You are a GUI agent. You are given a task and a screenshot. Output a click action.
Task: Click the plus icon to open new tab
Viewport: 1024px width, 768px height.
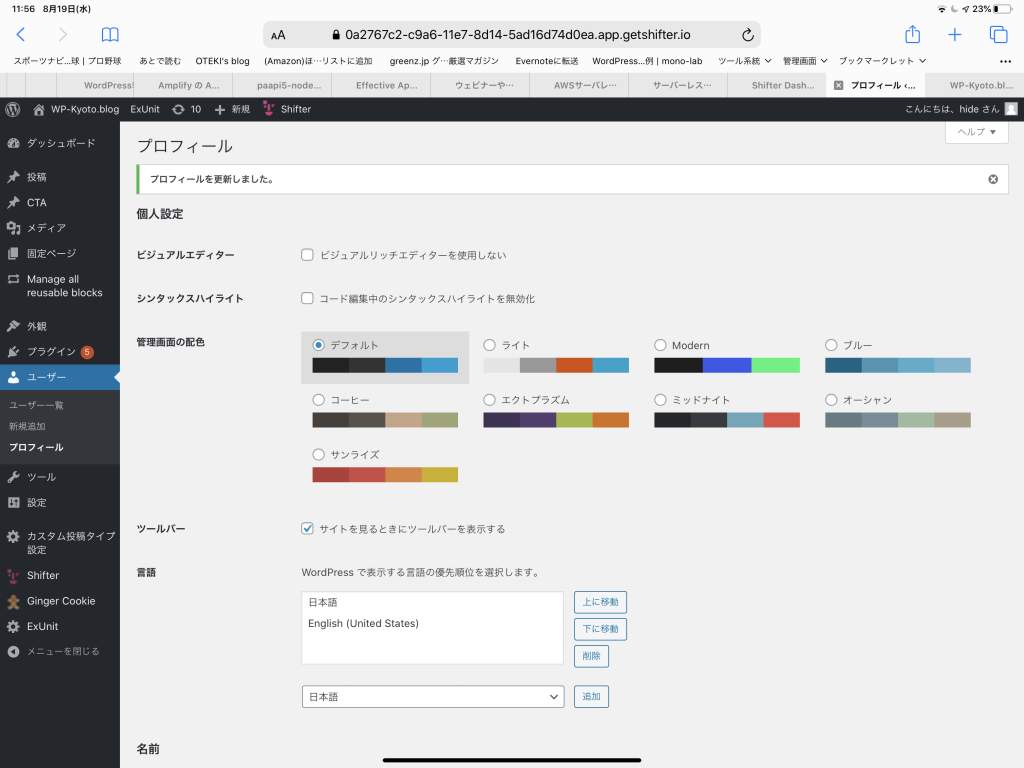(x=955, y=34)
